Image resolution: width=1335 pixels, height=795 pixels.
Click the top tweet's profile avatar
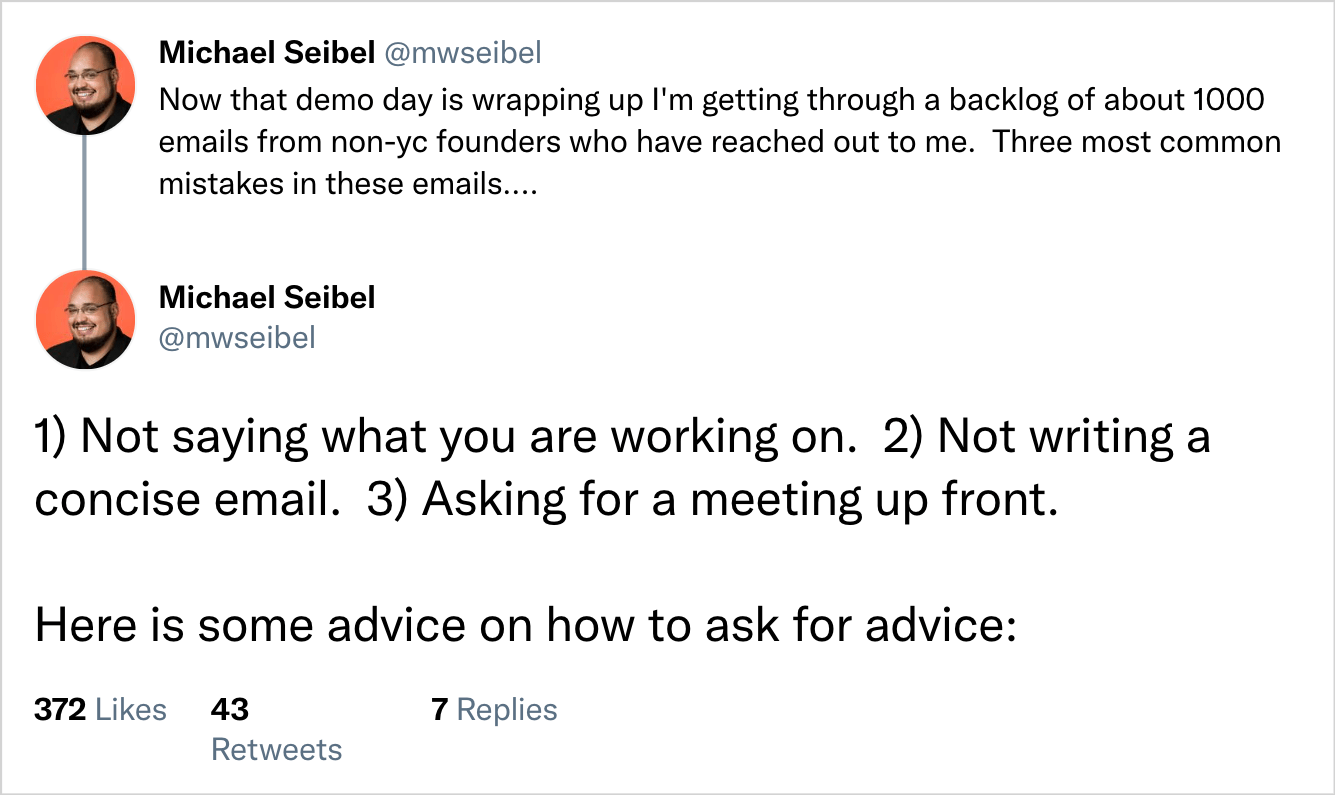coord(84,85)
